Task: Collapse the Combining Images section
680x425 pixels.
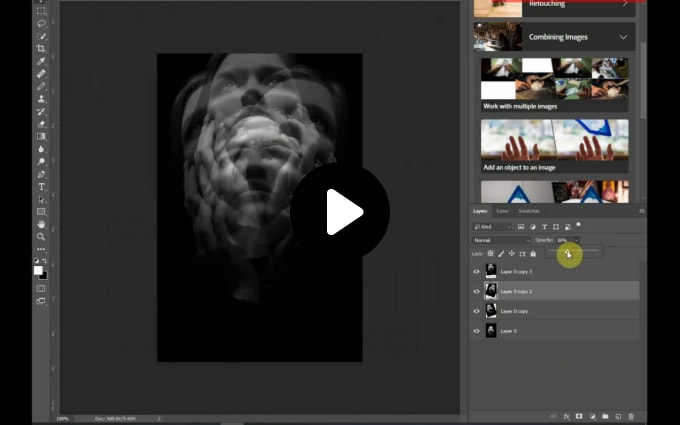Action: (x=623, y=37)
